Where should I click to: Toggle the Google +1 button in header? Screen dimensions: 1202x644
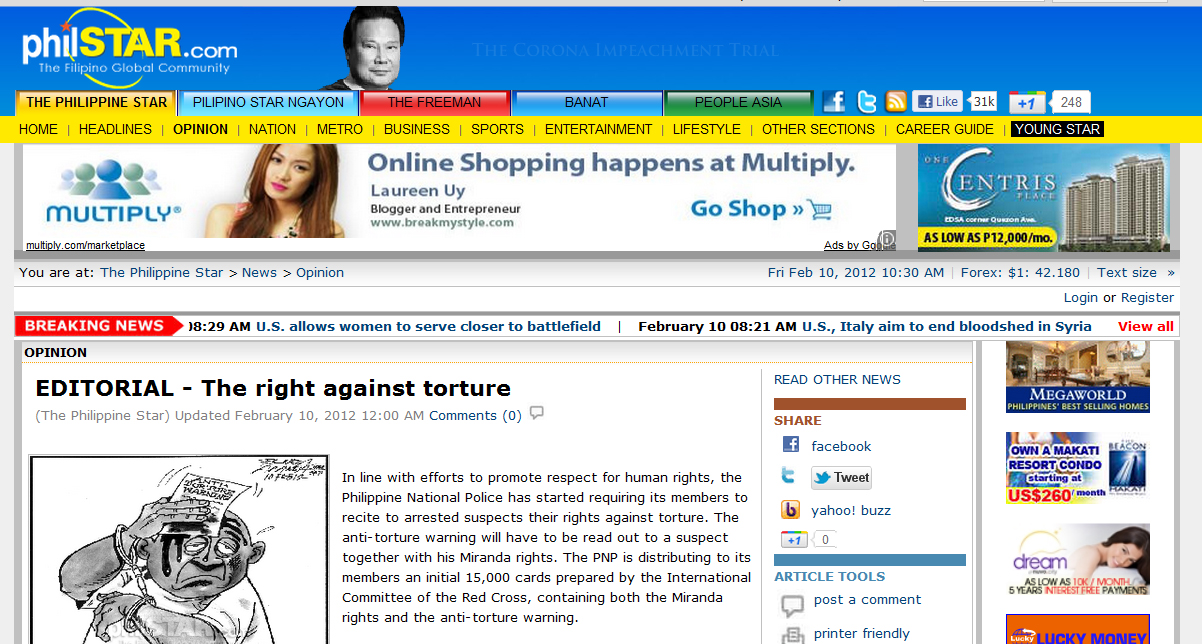(1027, 102)
